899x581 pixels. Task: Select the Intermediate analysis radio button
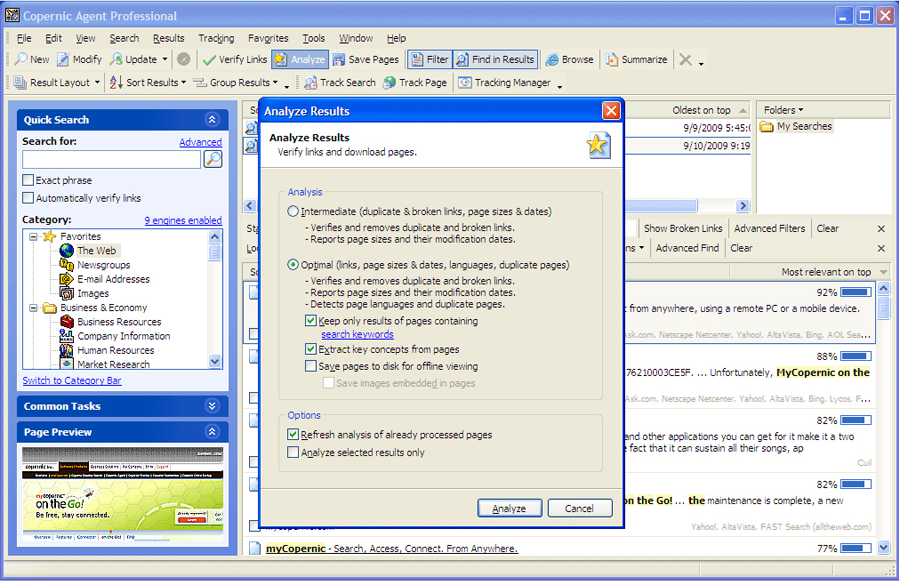(x=293, y=212)
